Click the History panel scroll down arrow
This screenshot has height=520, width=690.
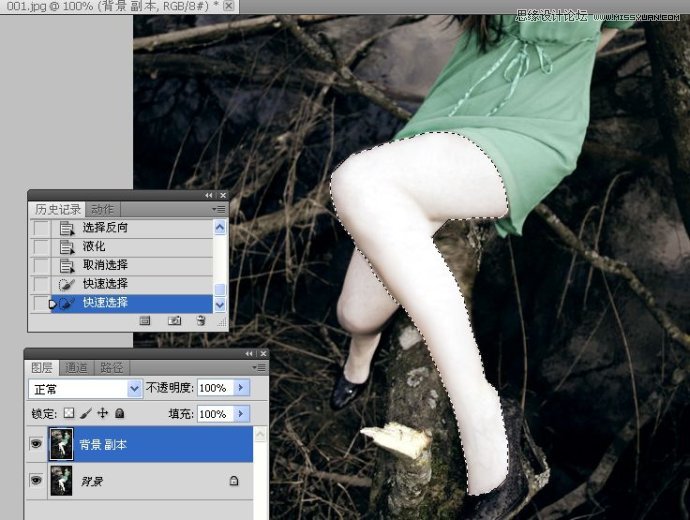point(220,304)
